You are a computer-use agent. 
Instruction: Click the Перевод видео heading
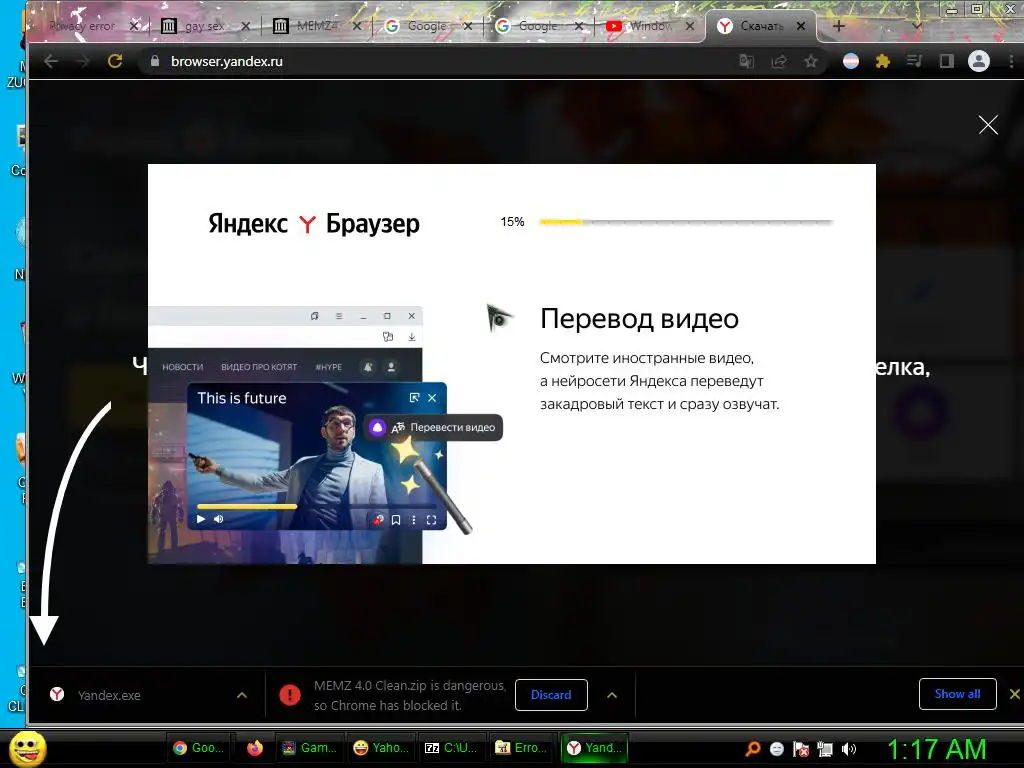click(x=639, y=319)
